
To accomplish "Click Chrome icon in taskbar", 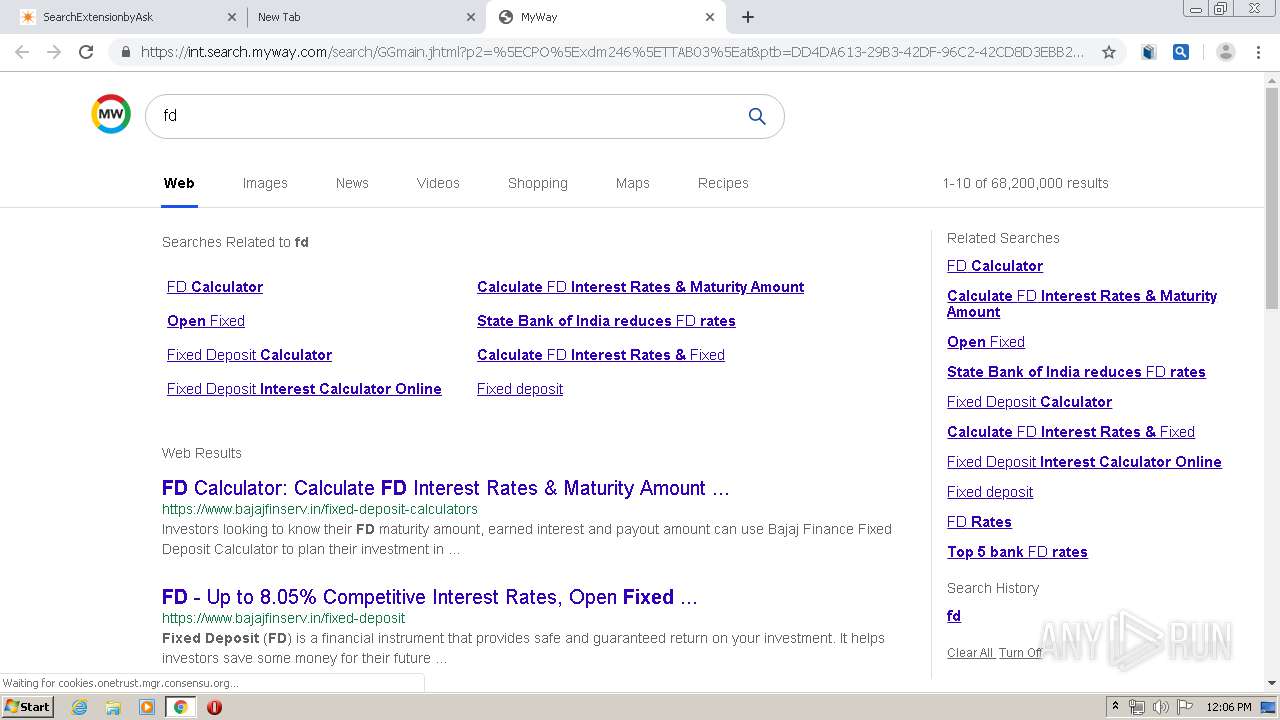I will [x=180, y=707].
